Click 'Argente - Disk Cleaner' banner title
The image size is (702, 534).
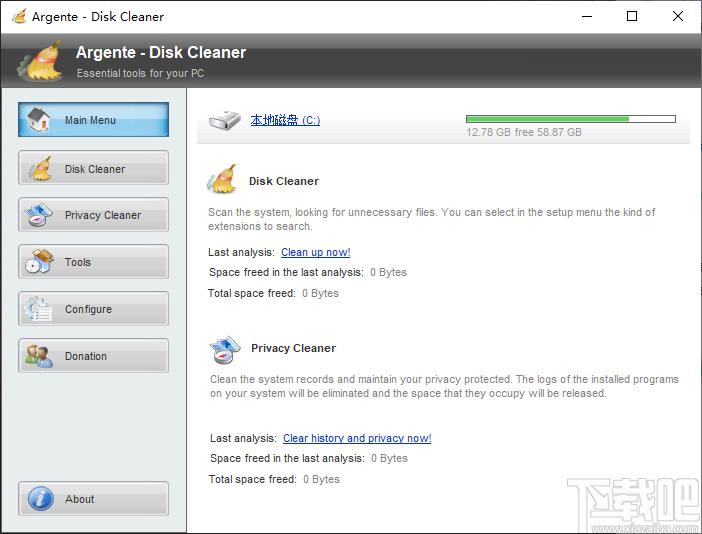point(161,52)
